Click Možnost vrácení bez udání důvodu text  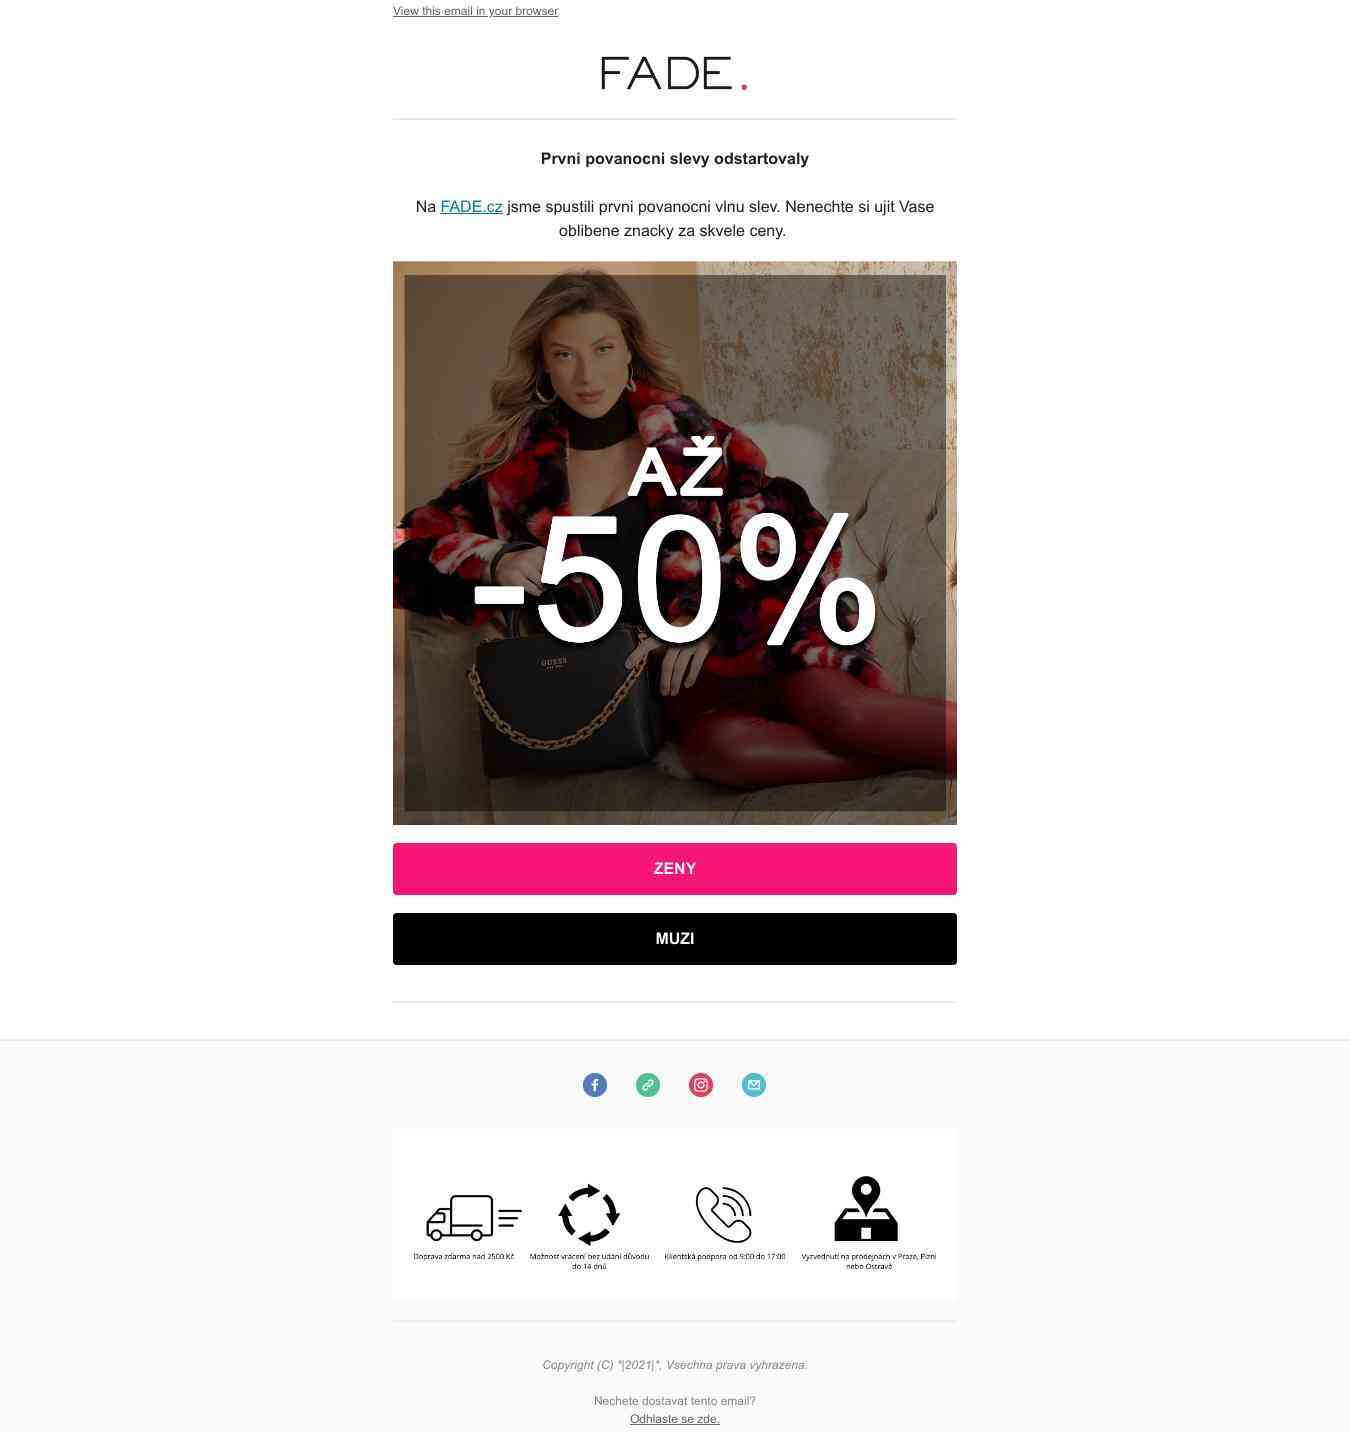point(589,1256)
